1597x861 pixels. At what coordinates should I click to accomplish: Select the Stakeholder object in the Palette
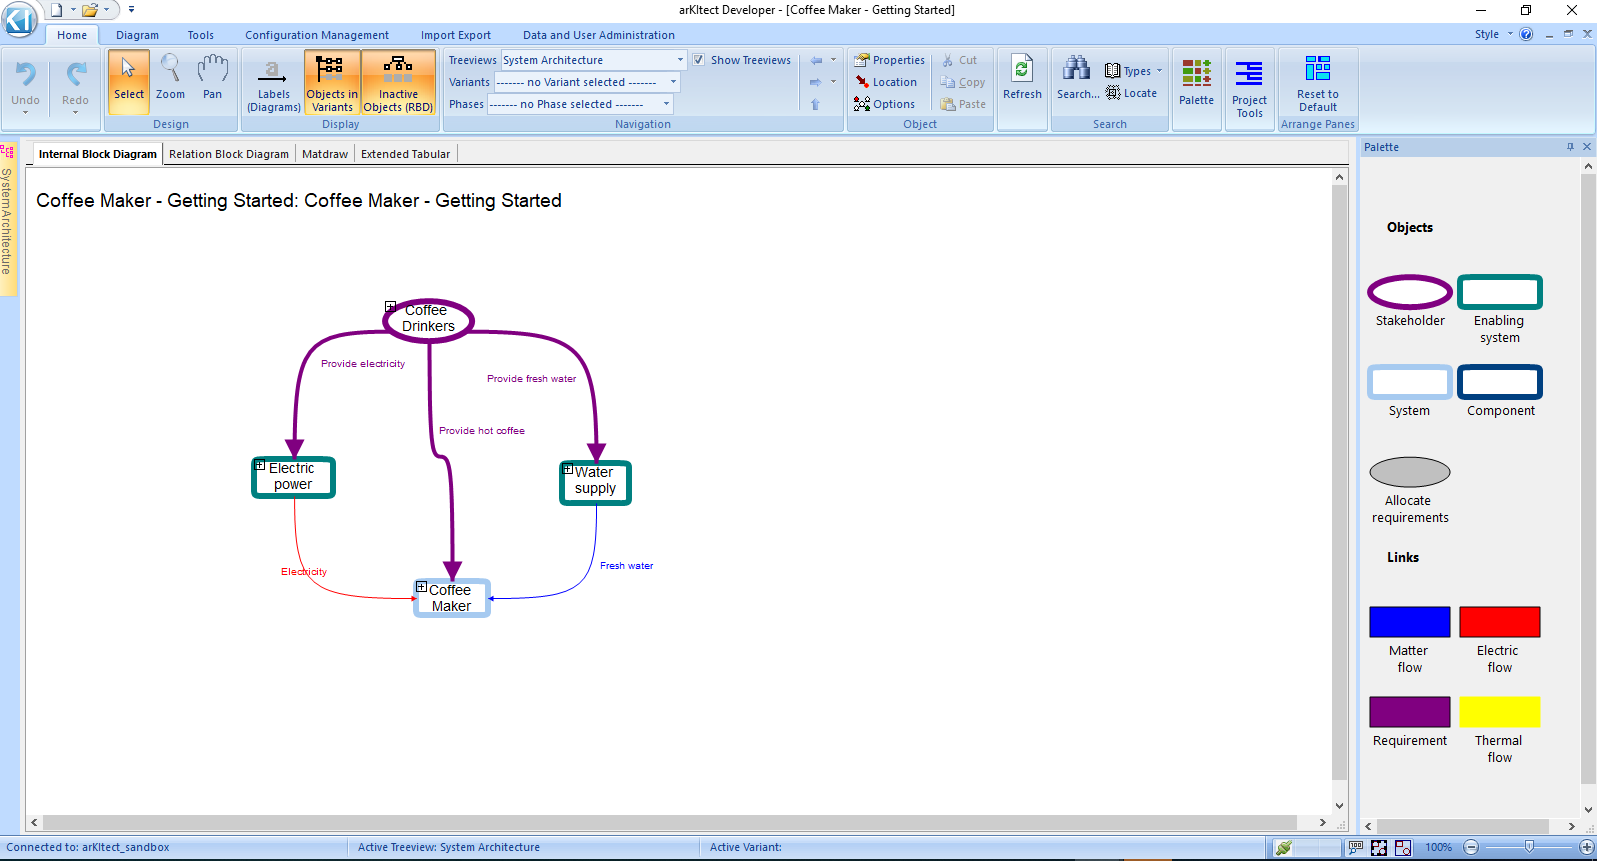[x=1409, y=292]
